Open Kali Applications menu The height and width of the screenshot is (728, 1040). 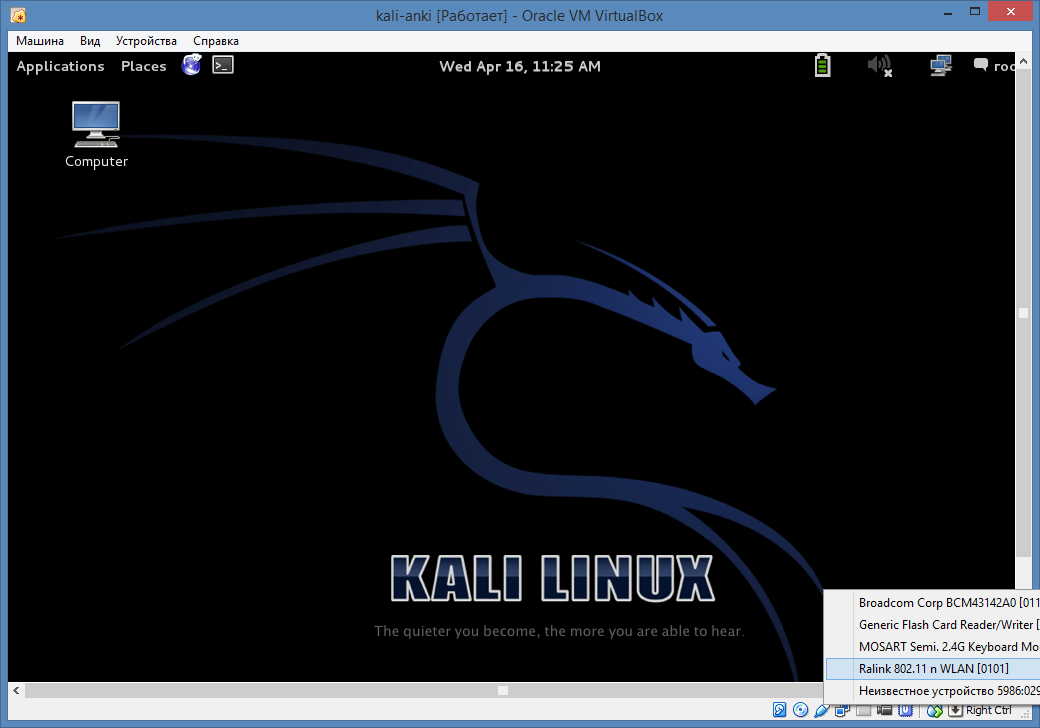(x=60, y=66)
